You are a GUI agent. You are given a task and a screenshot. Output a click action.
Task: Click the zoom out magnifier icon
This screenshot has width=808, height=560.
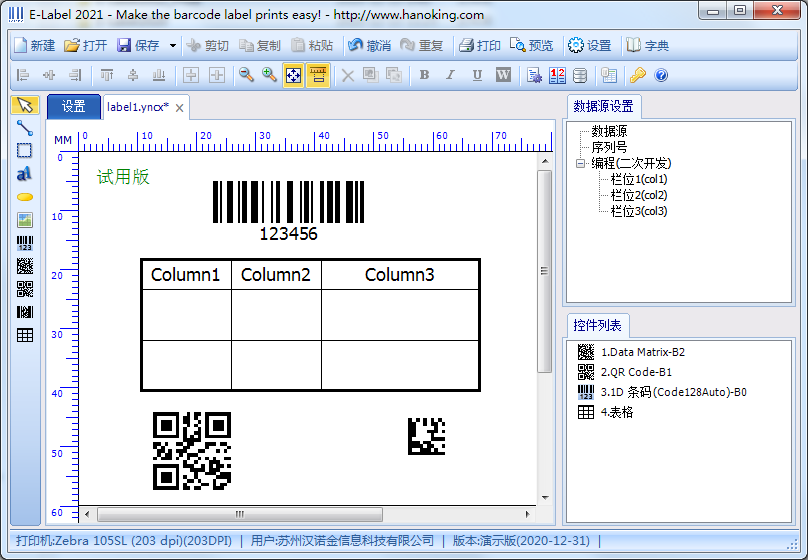[x=246, y=75]
